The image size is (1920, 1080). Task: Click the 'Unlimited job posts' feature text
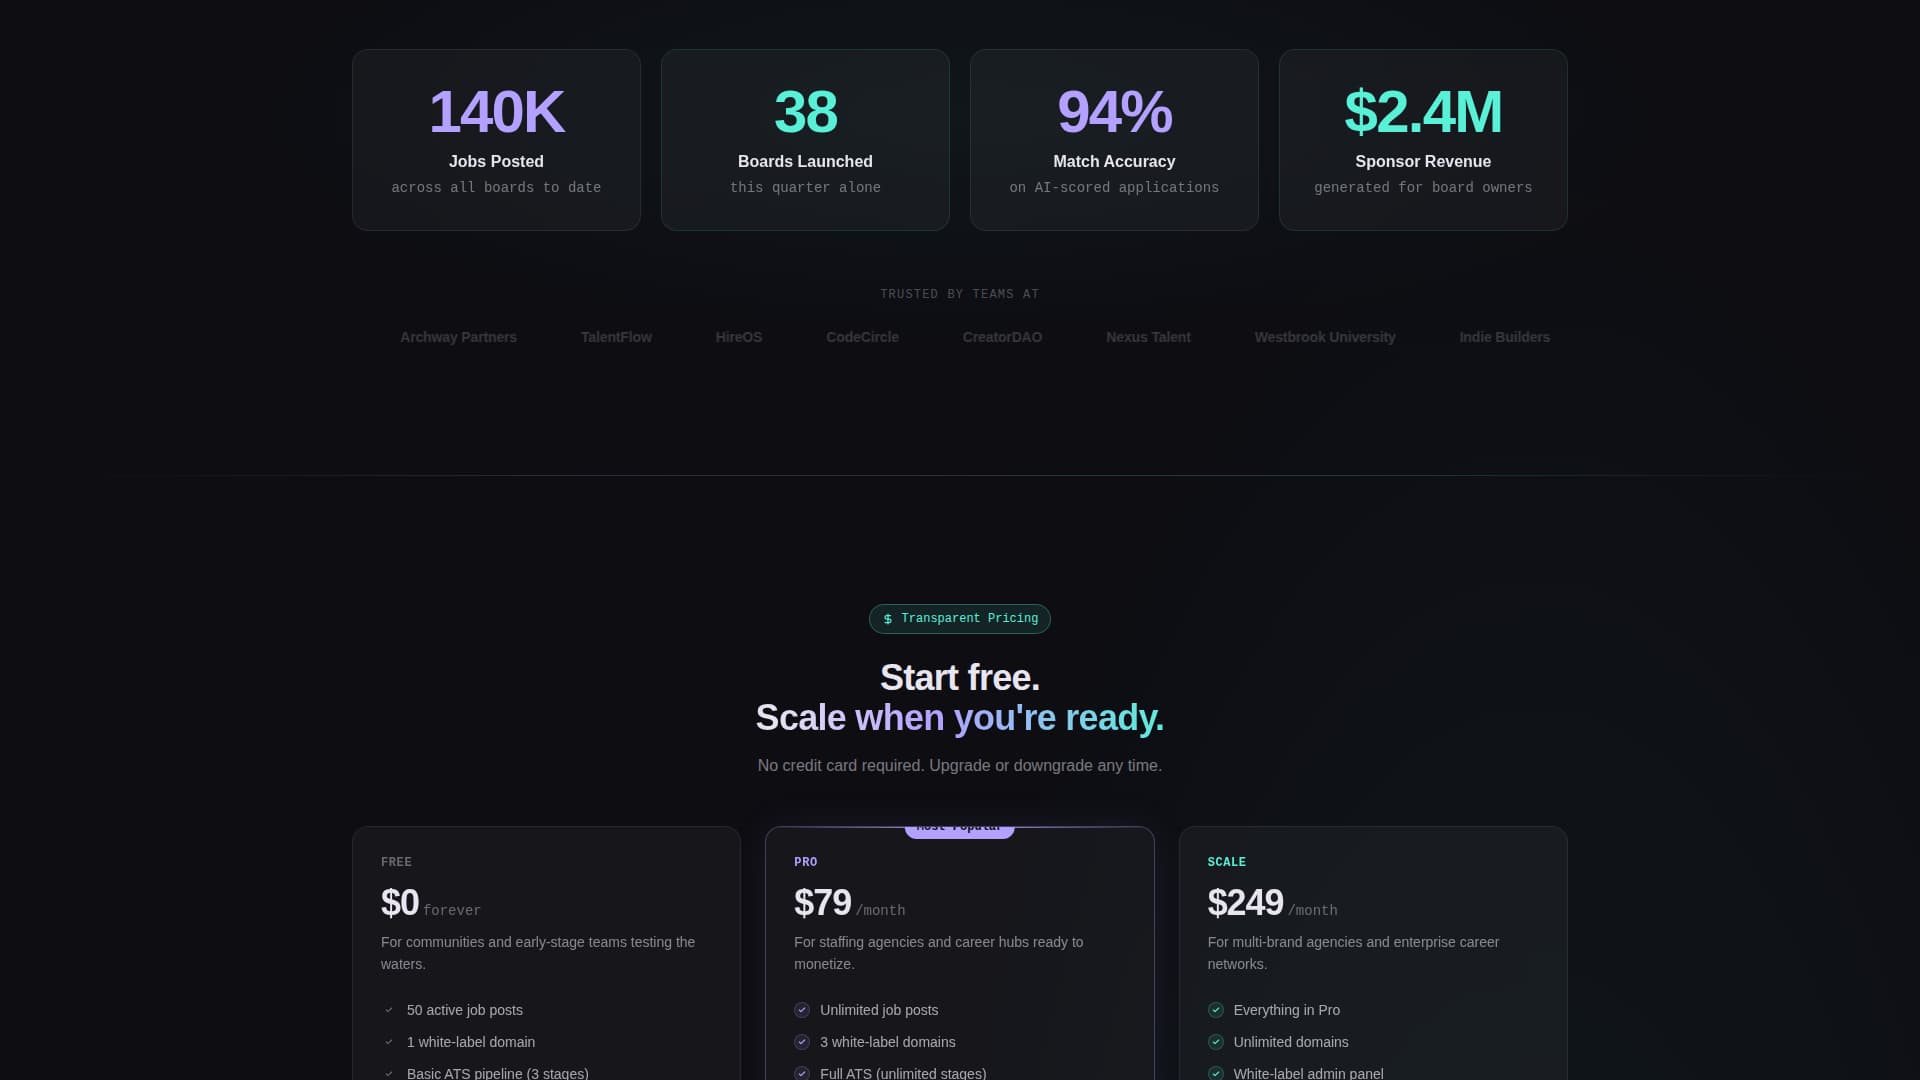click(x=879, y=1010)
